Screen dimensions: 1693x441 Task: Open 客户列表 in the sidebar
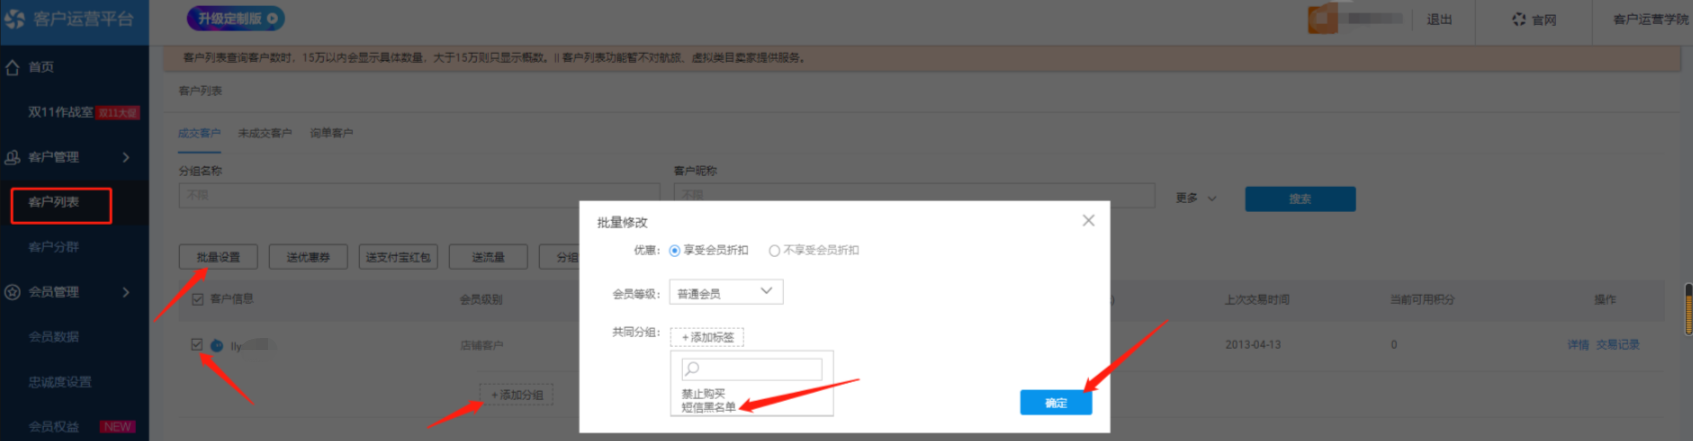(x=54, y=202)
